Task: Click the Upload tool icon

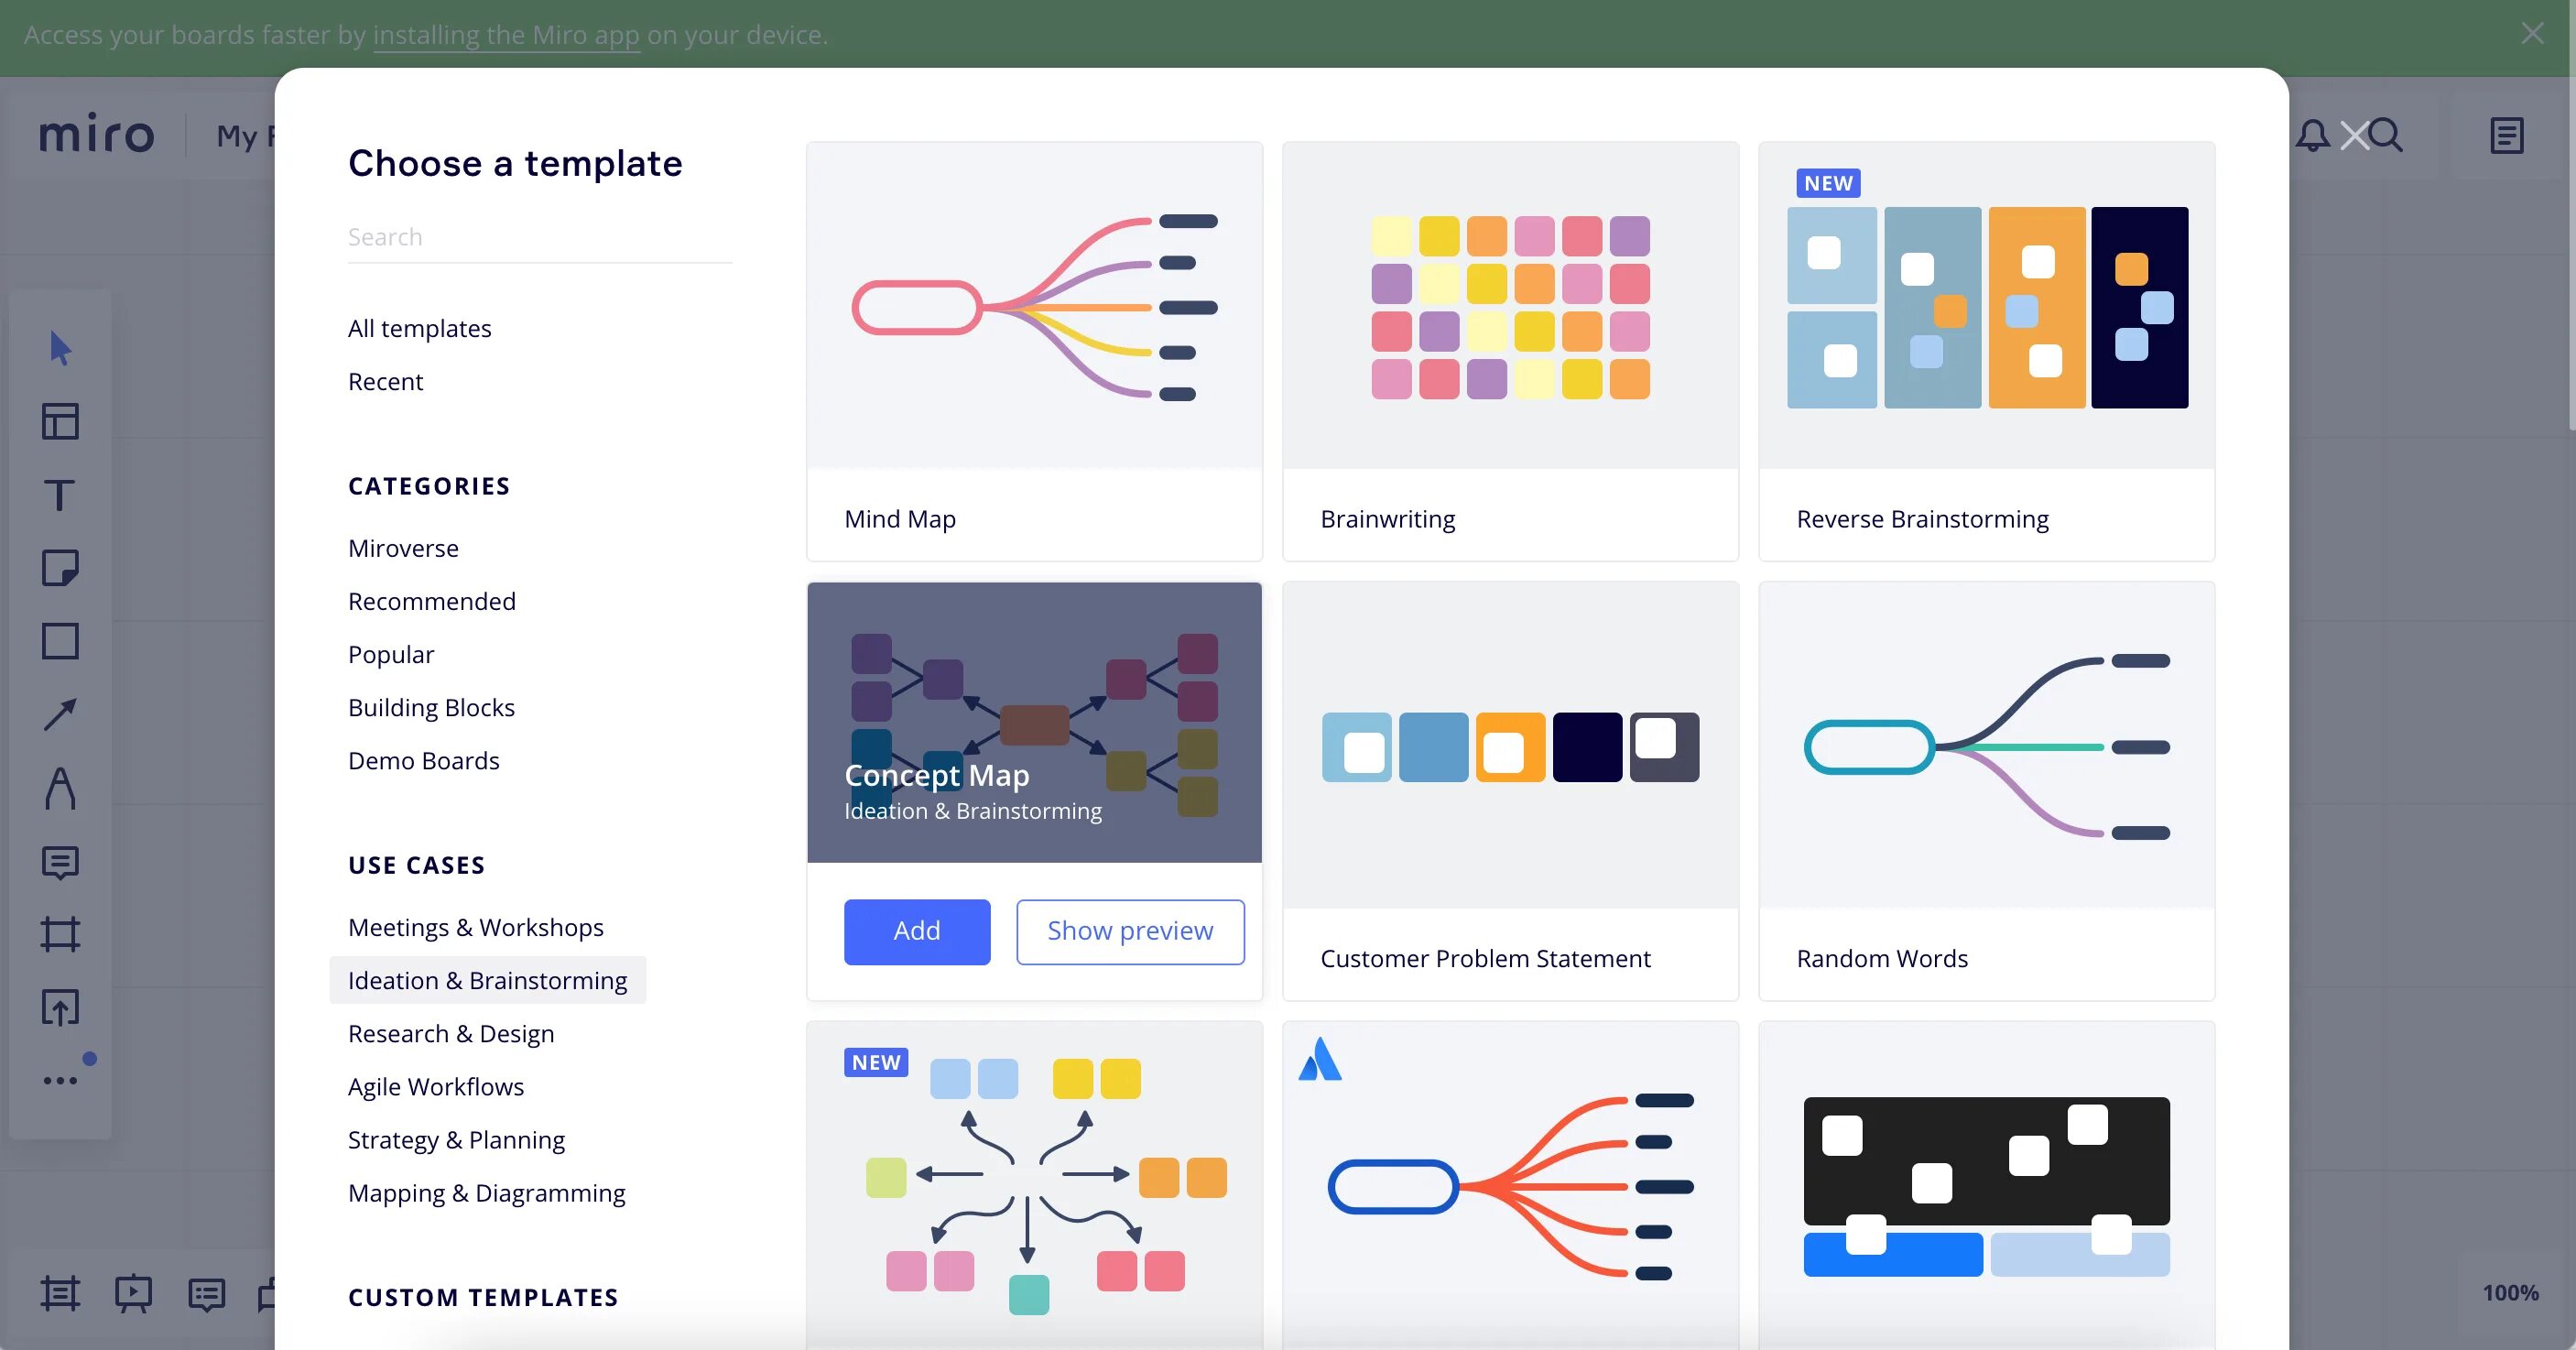Action: point(60,1007)
